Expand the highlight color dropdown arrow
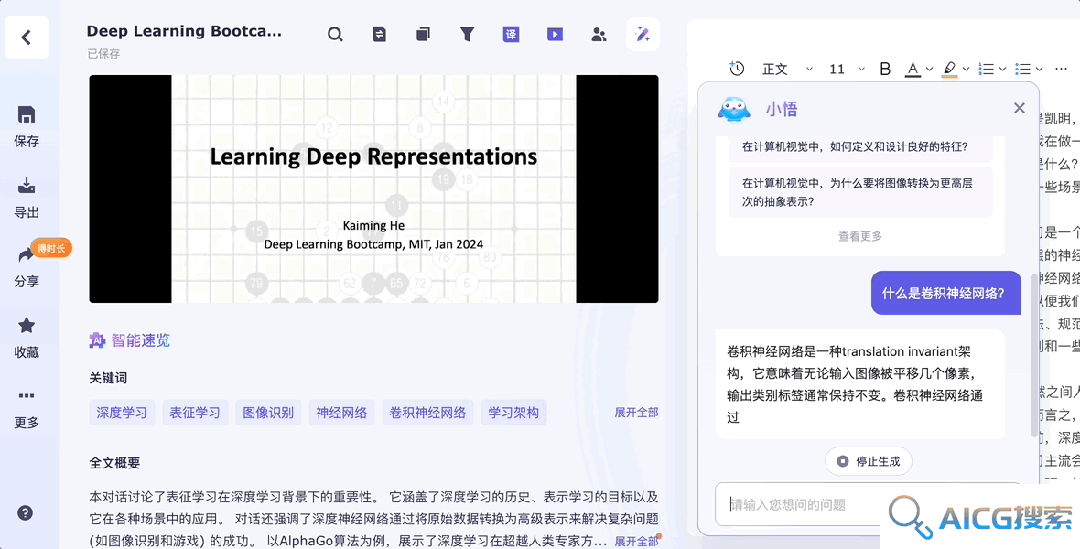The width and height of the screenshot is (1080, 549). [966, 69]
